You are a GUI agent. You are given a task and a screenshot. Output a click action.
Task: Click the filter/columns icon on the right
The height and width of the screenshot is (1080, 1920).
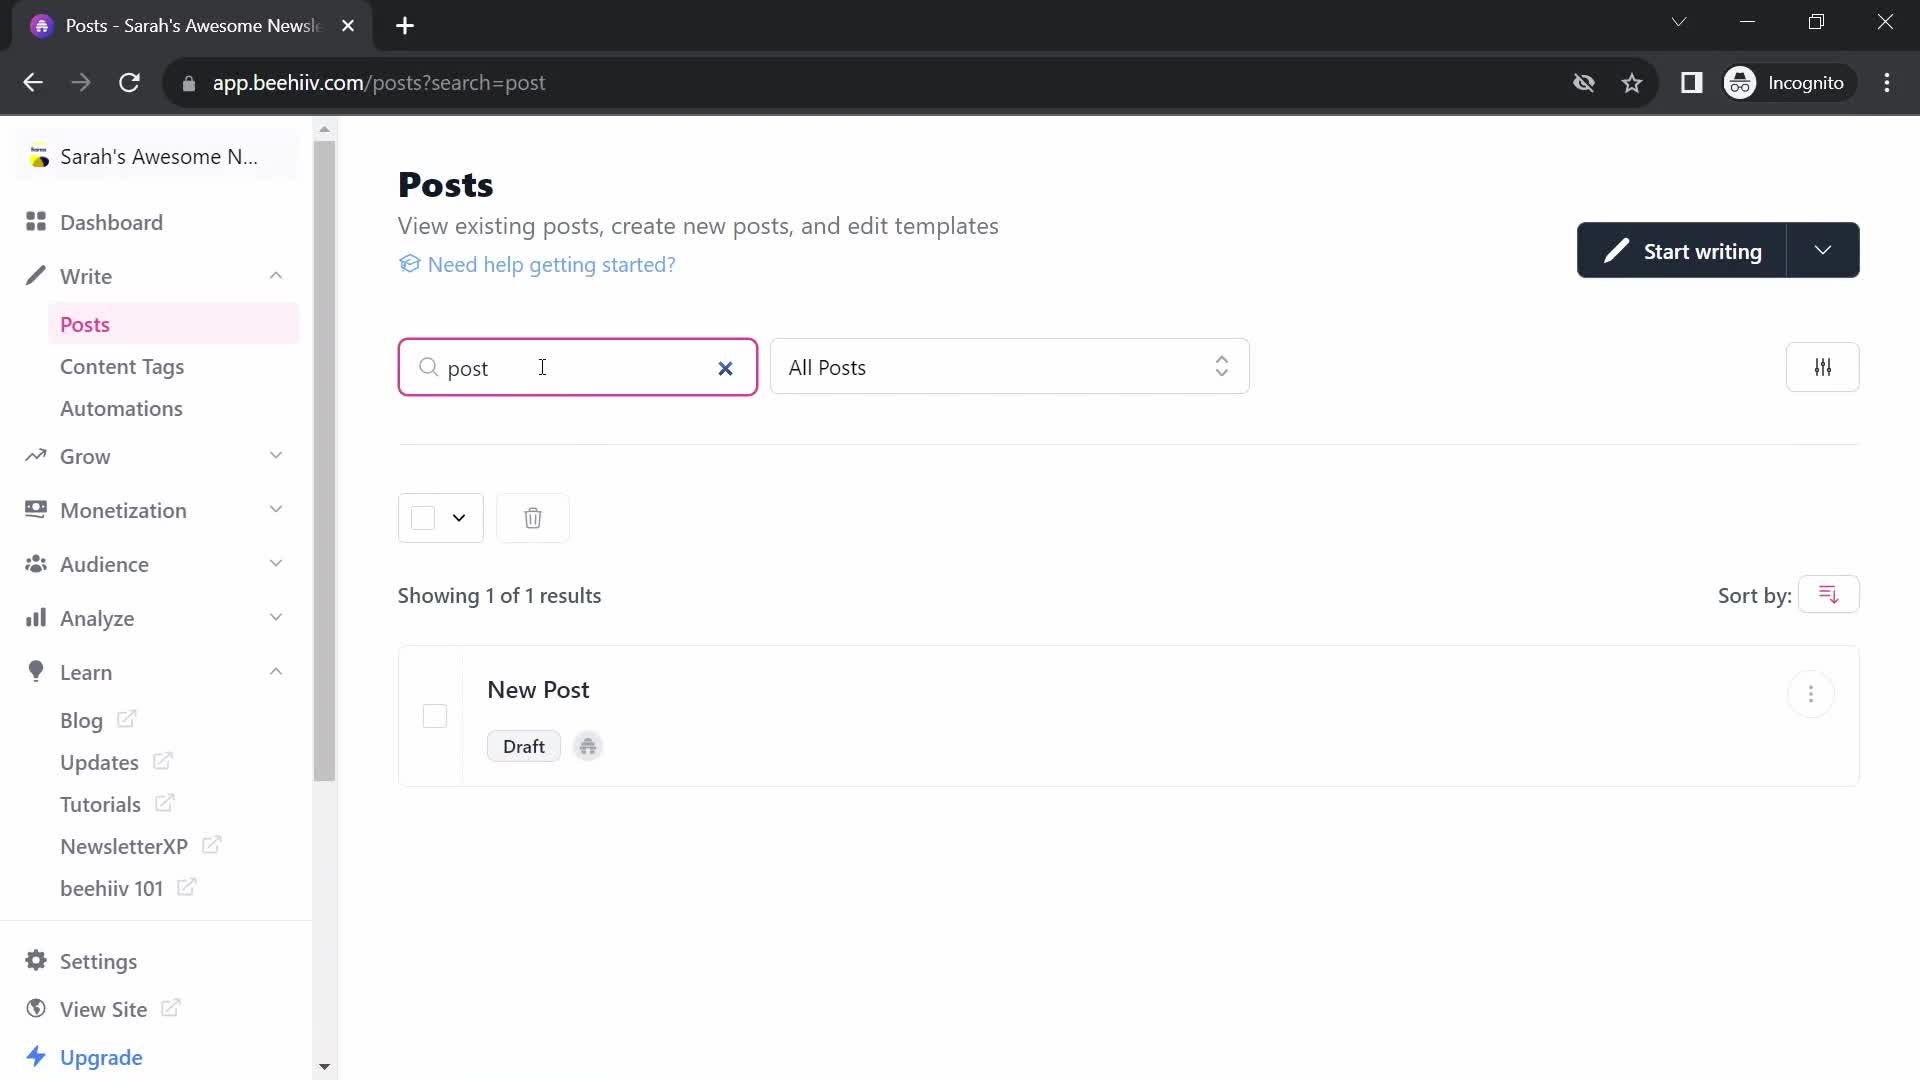[x=1824, y=367]
